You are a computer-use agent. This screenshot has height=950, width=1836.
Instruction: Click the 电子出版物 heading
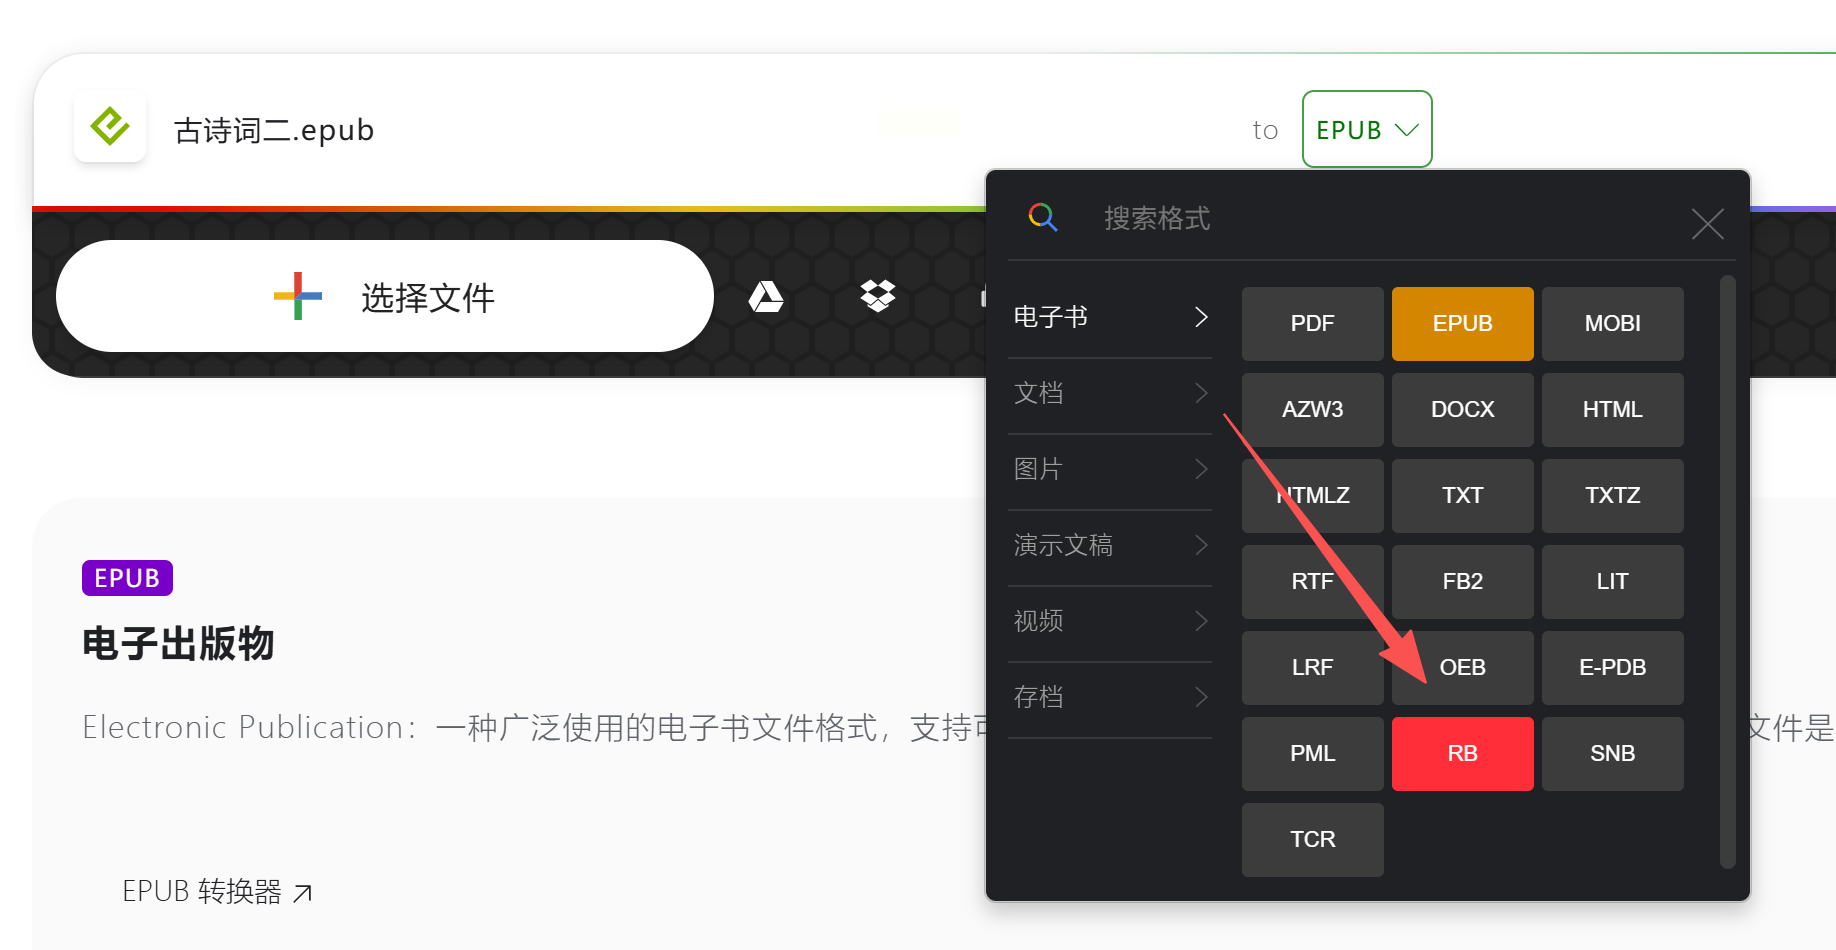178,643
